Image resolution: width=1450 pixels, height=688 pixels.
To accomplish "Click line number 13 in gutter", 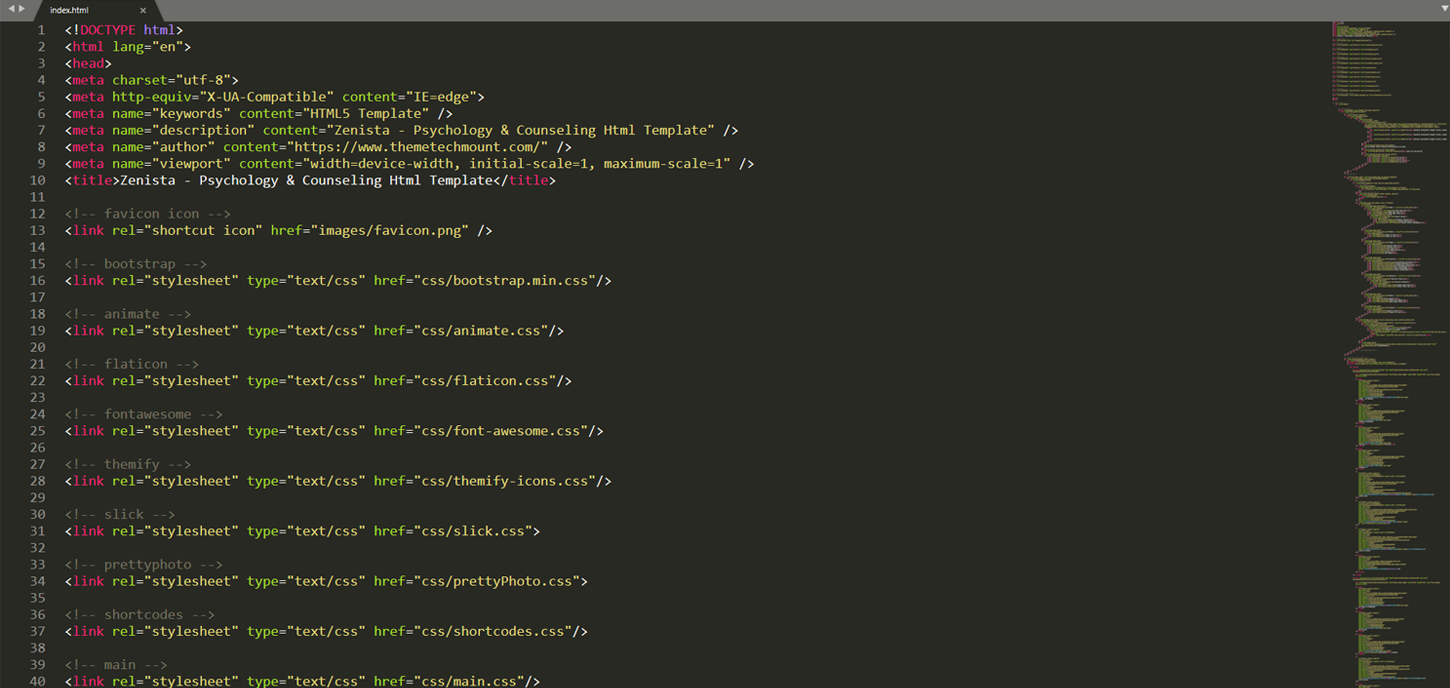I will pos(38,230).
